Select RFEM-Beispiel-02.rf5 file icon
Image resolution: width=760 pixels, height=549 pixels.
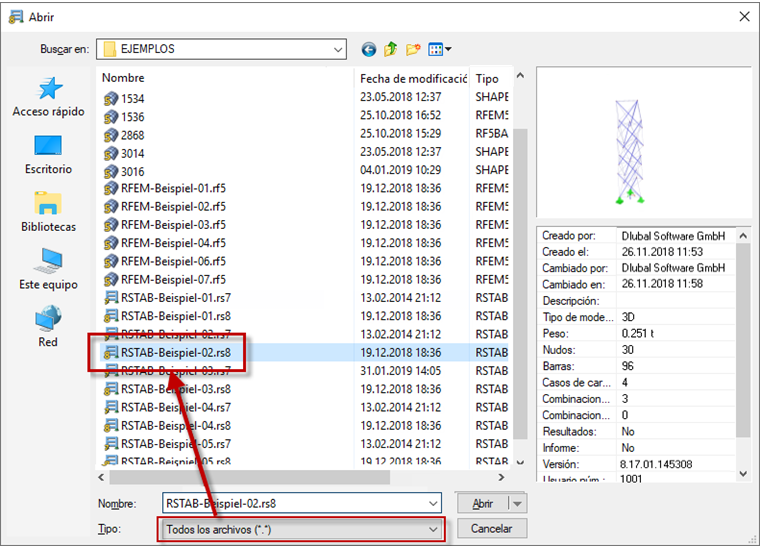point(111,207)
